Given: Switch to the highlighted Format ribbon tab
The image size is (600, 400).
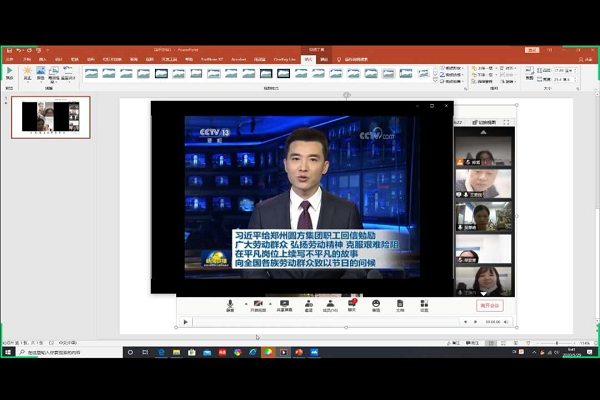Looking at the screenshot, I should coord(308,60).
